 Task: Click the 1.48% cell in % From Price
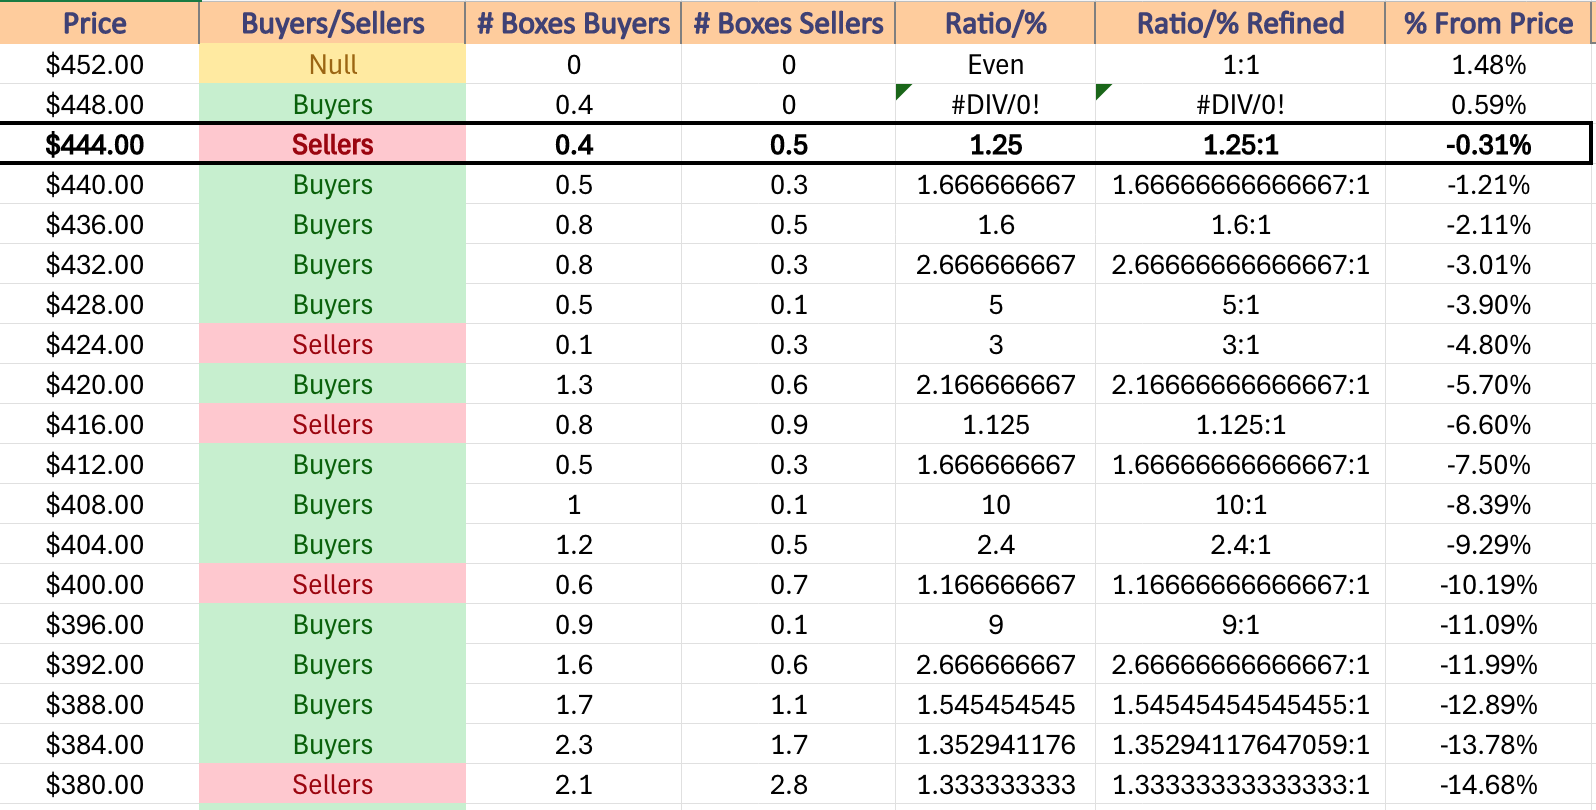click(x=1488, y=64)
